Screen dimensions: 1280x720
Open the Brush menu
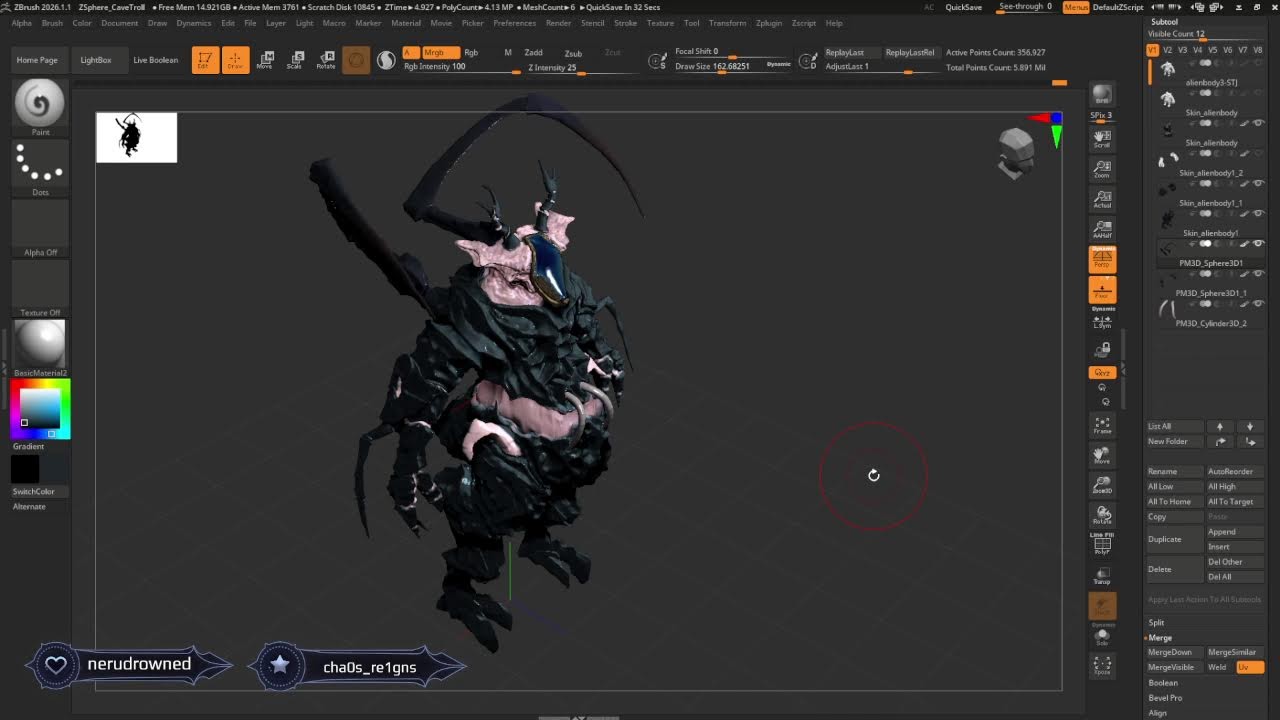[52, 22]
